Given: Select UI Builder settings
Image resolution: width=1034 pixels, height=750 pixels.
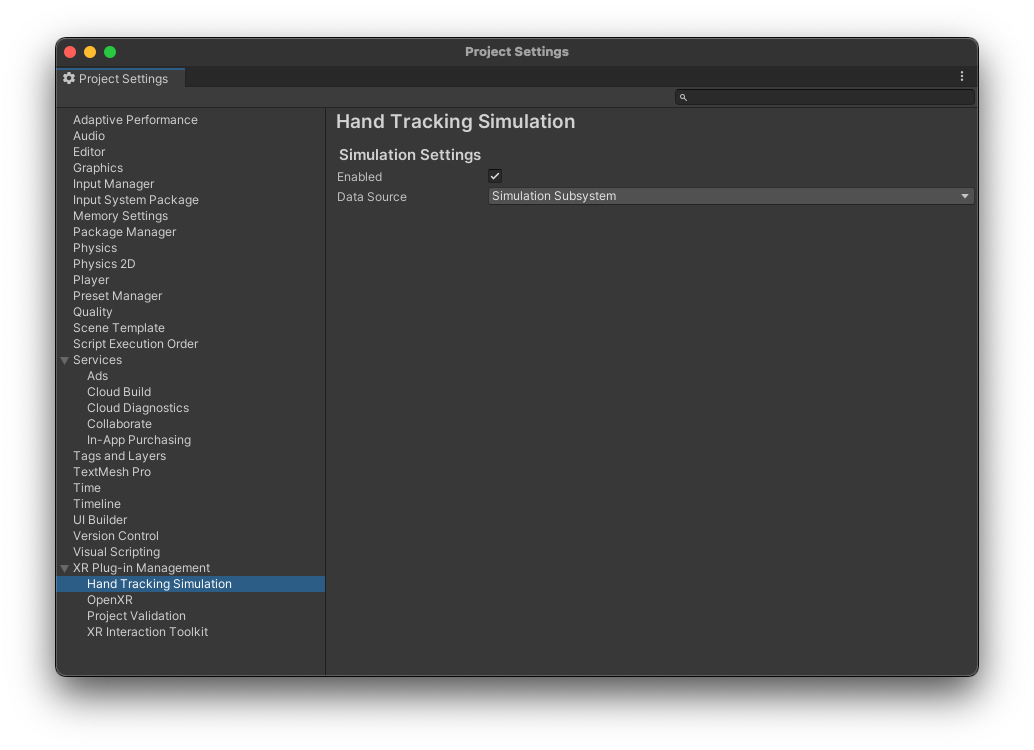Looking at the screenshot, I should (x=100, y=520).
